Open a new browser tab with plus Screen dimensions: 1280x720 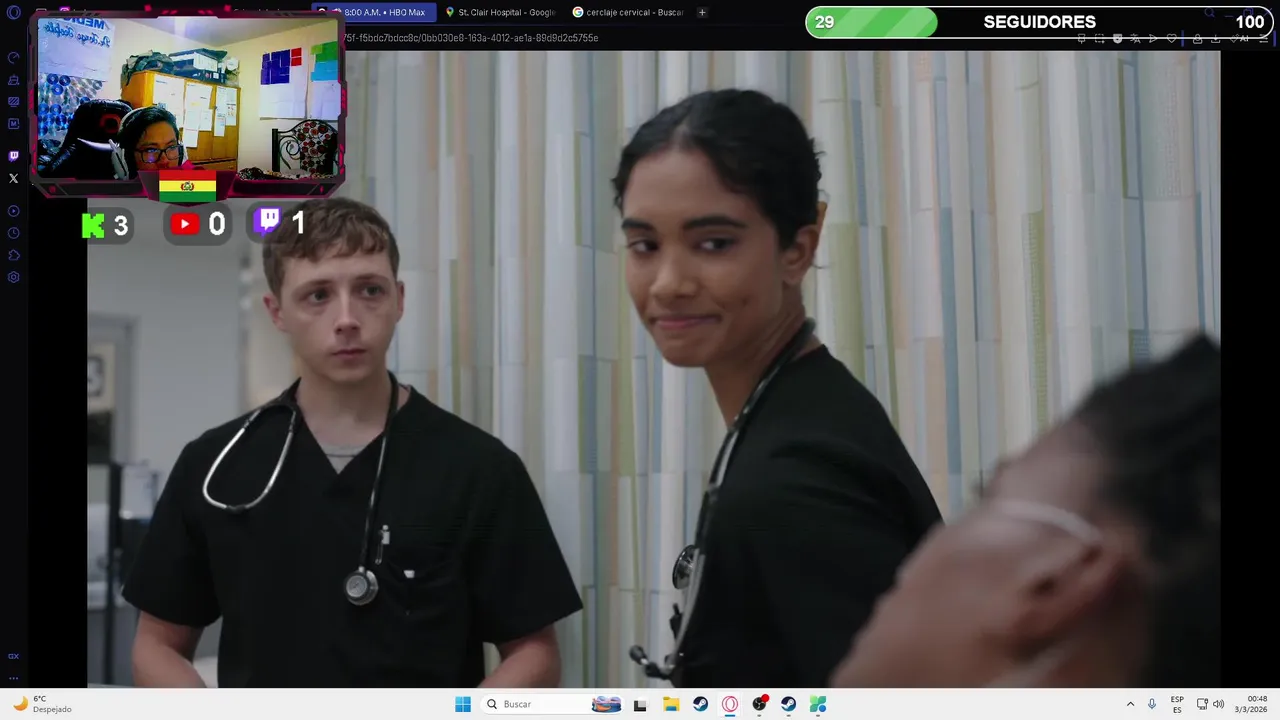coord(702,12)
